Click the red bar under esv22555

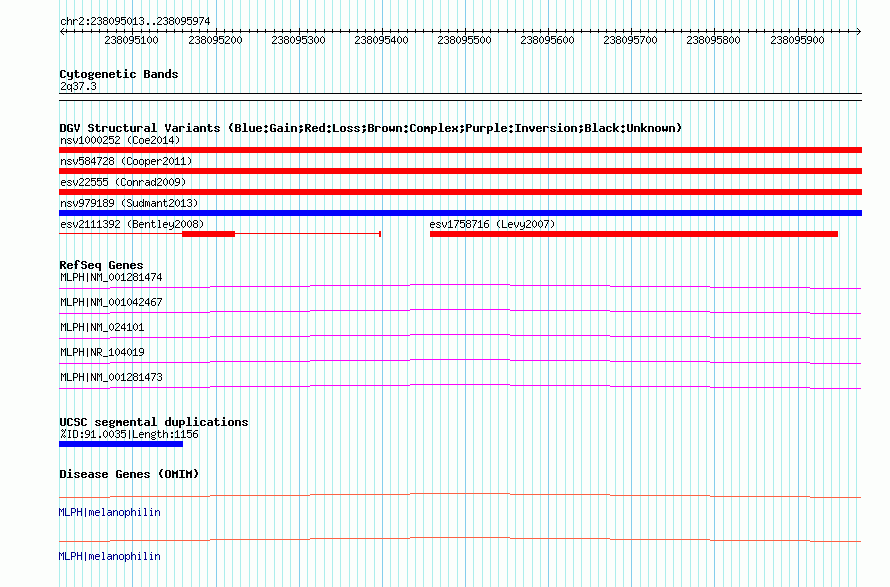[460, 192]
